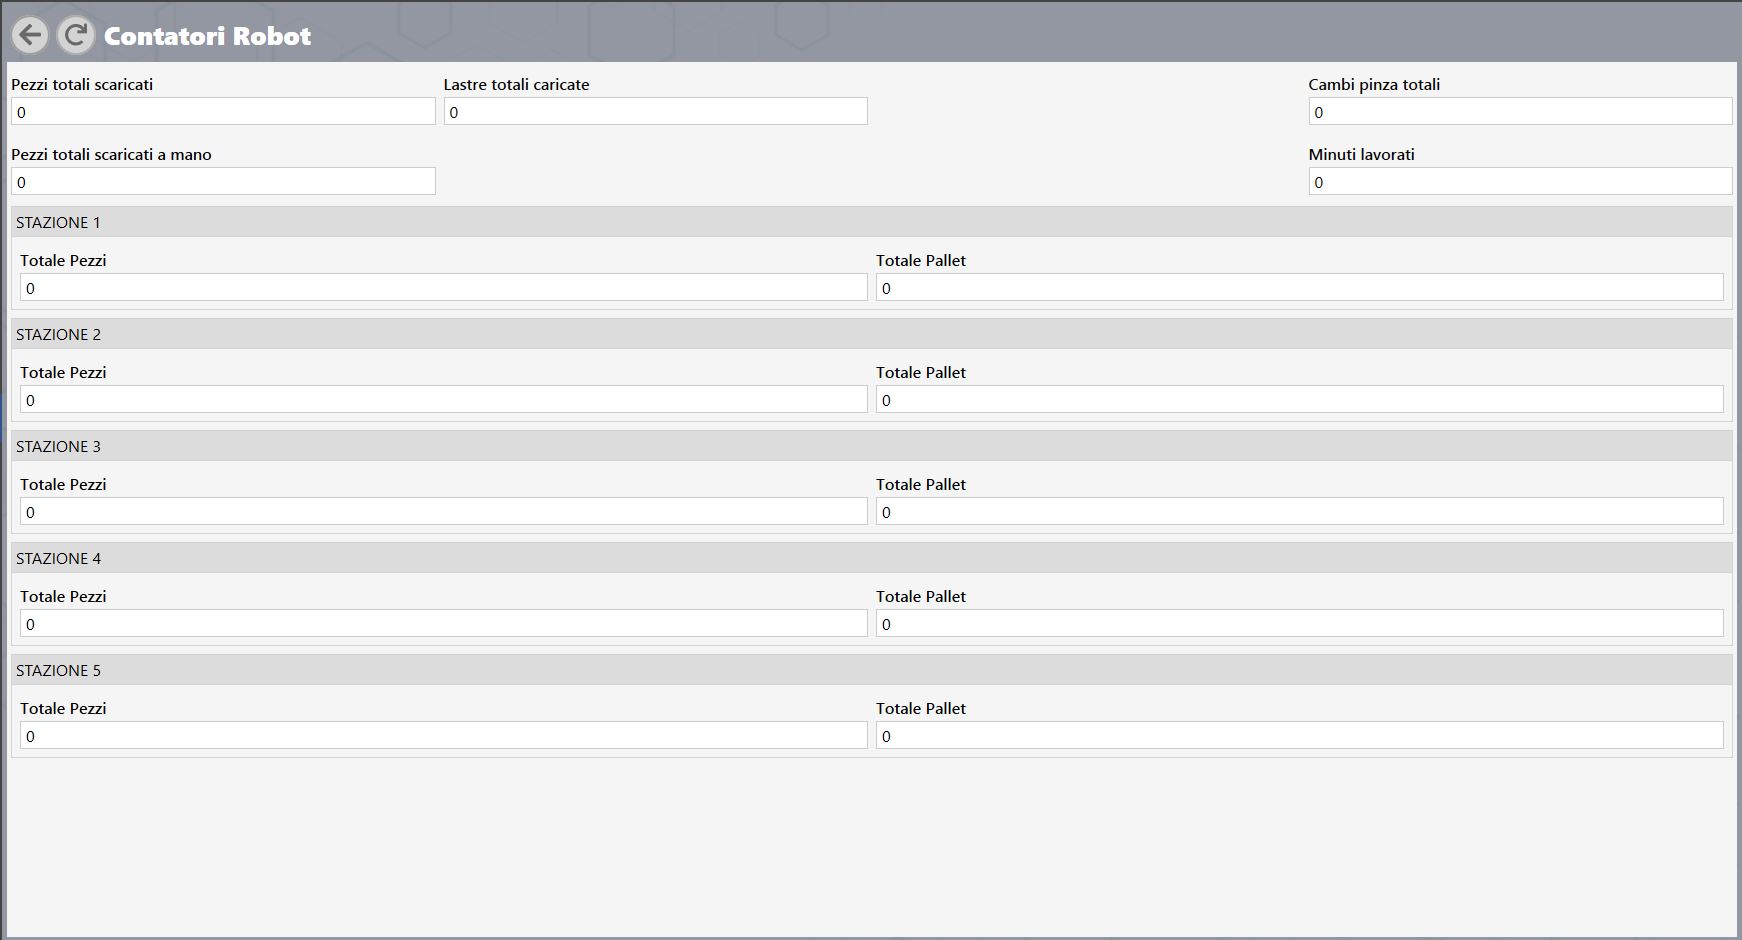This screenshot has width=1742, height=940.
Task: Click the Contatori Robot page title
Action: pos(207,36)
